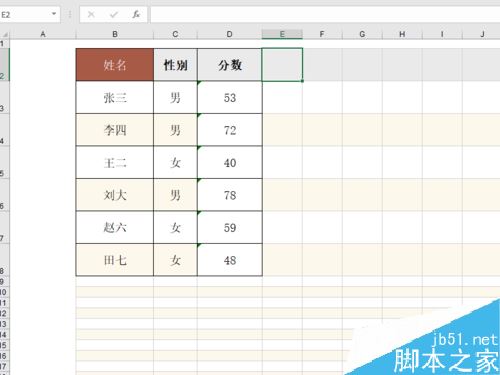Select column E header
Screen dimensions: 500x375
(282, 34)
